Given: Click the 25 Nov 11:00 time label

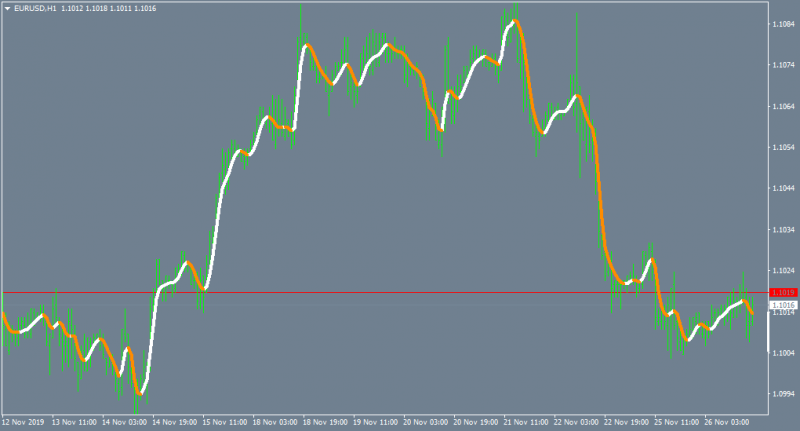Looking at the screenshot, I should tap(677, 422).
